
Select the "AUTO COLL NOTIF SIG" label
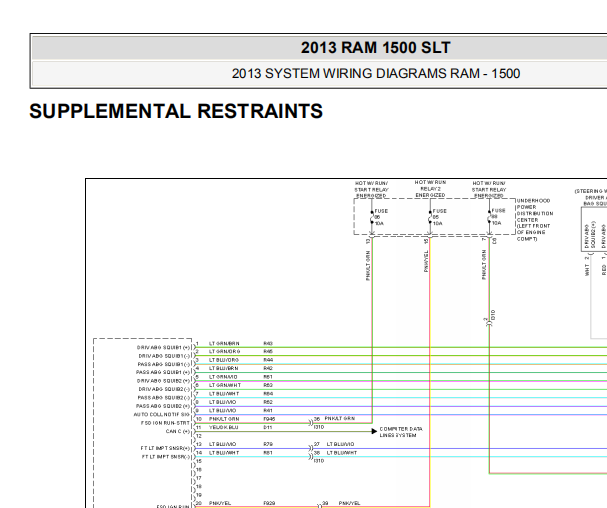pyautogui.click(x=162, y=414)
